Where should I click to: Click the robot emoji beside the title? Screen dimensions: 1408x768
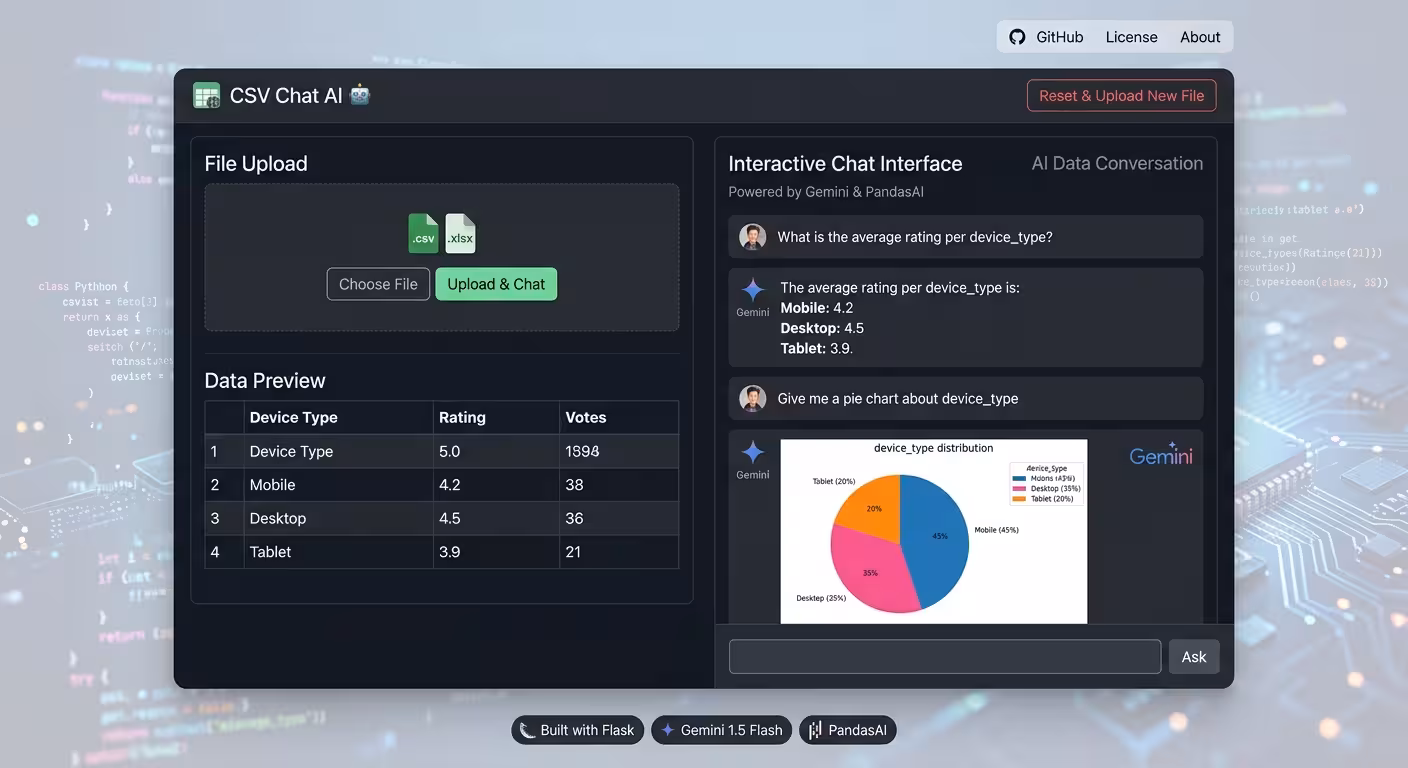tap(360, 95)
